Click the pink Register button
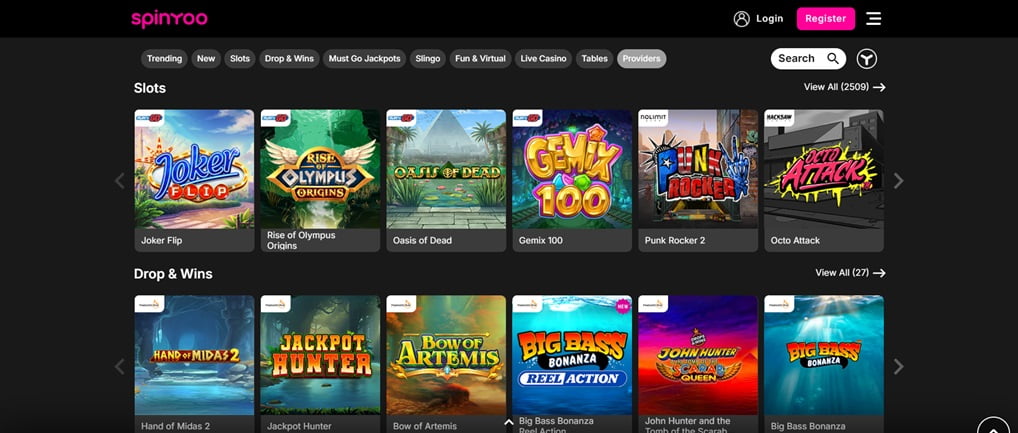 [825, 19]
